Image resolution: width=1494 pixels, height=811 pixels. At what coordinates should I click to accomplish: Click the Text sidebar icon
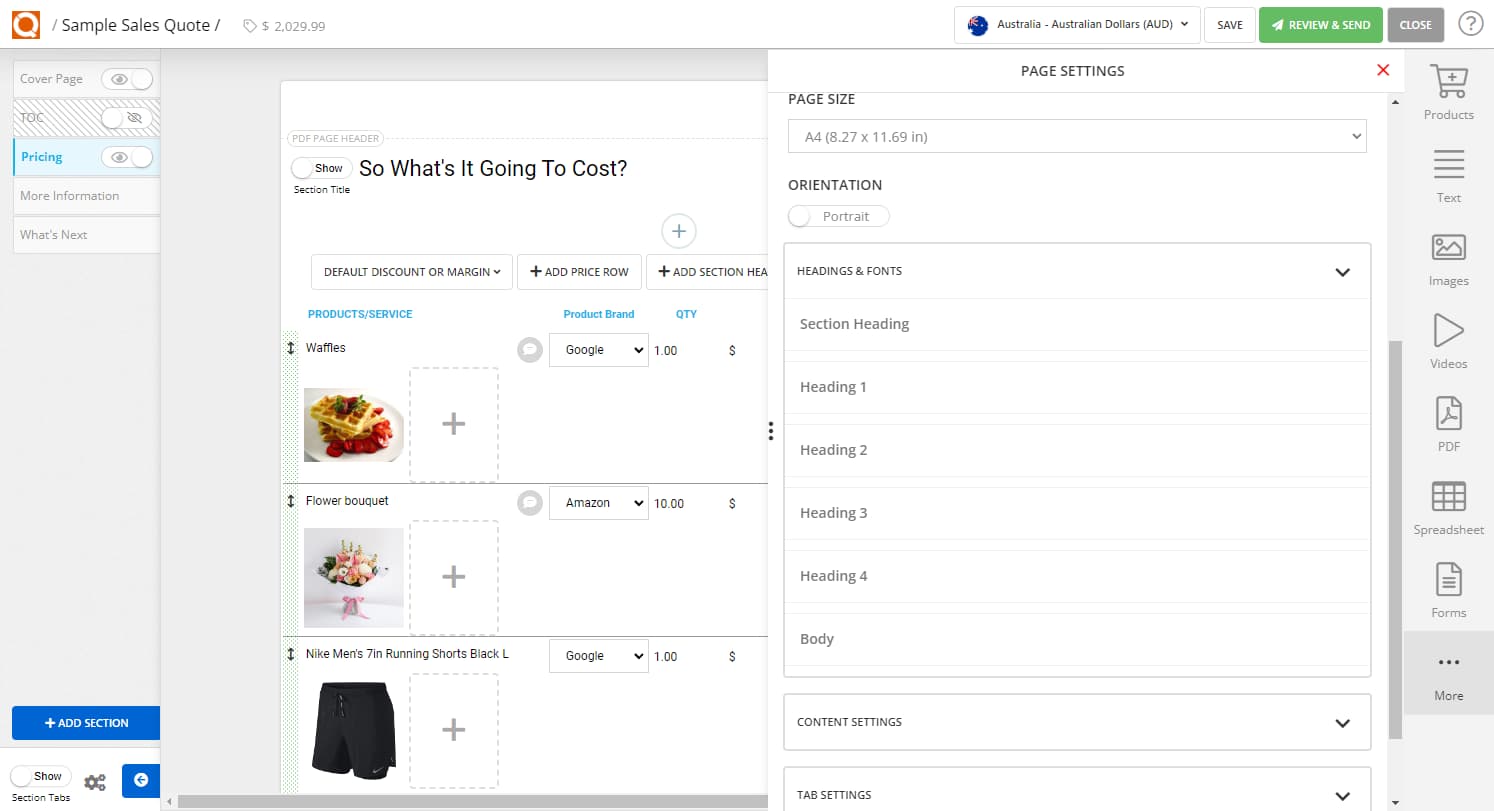(1448, 165)
